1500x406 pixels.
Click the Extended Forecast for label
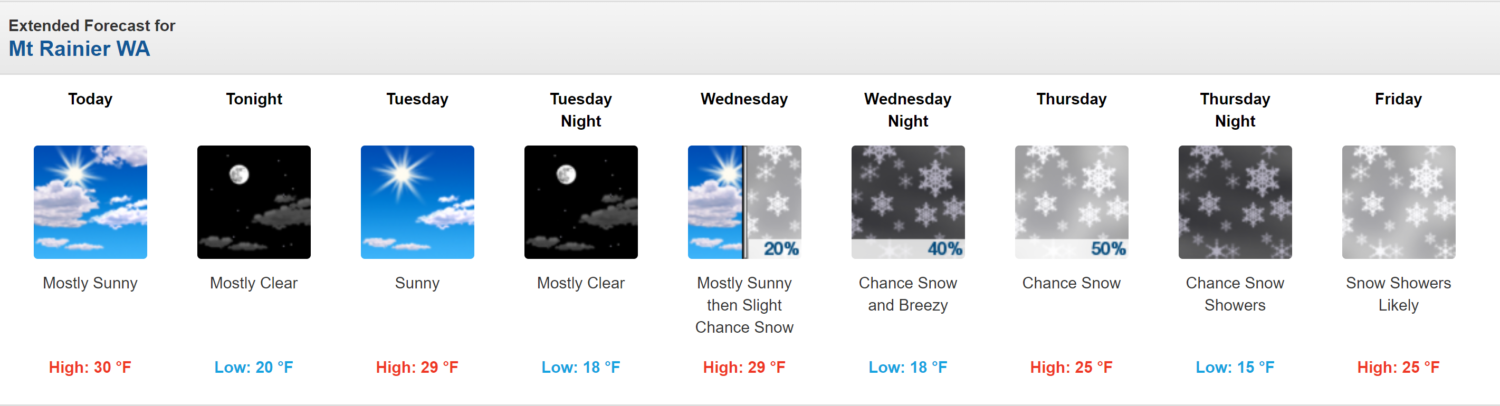click(x=92, y=25)
